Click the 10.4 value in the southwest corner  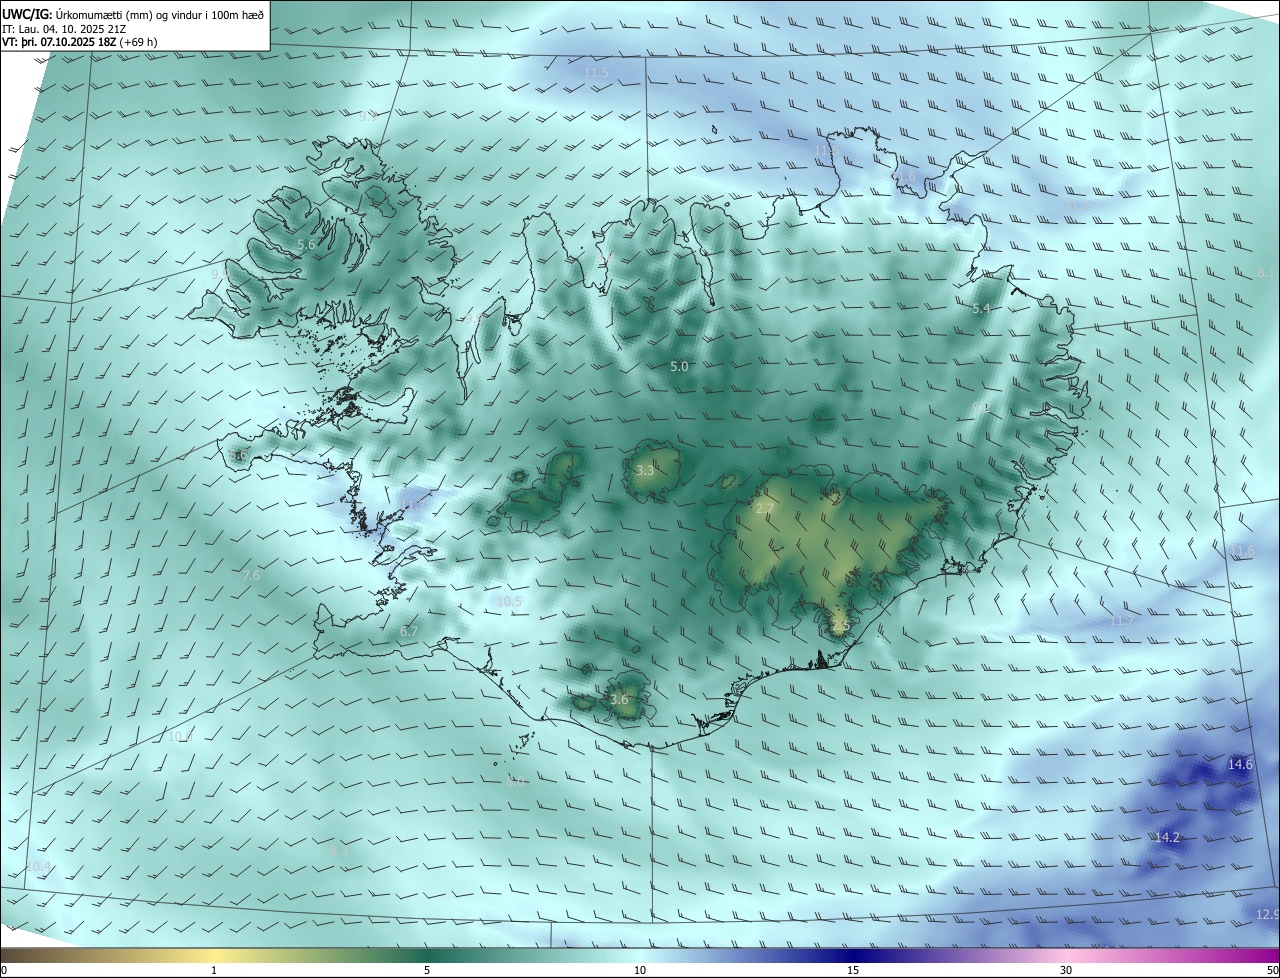(x=38, y=866)
